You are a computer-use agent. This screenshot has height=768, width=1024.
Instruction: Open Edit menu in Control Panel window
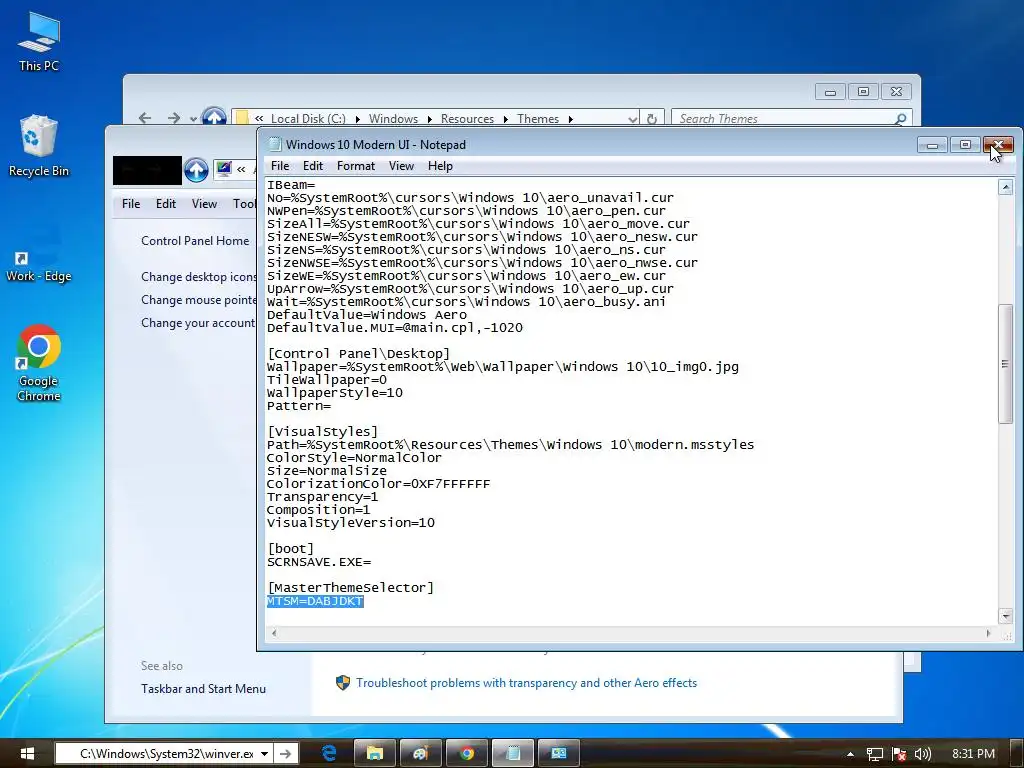pyautogui.click(x=165, y=204)
